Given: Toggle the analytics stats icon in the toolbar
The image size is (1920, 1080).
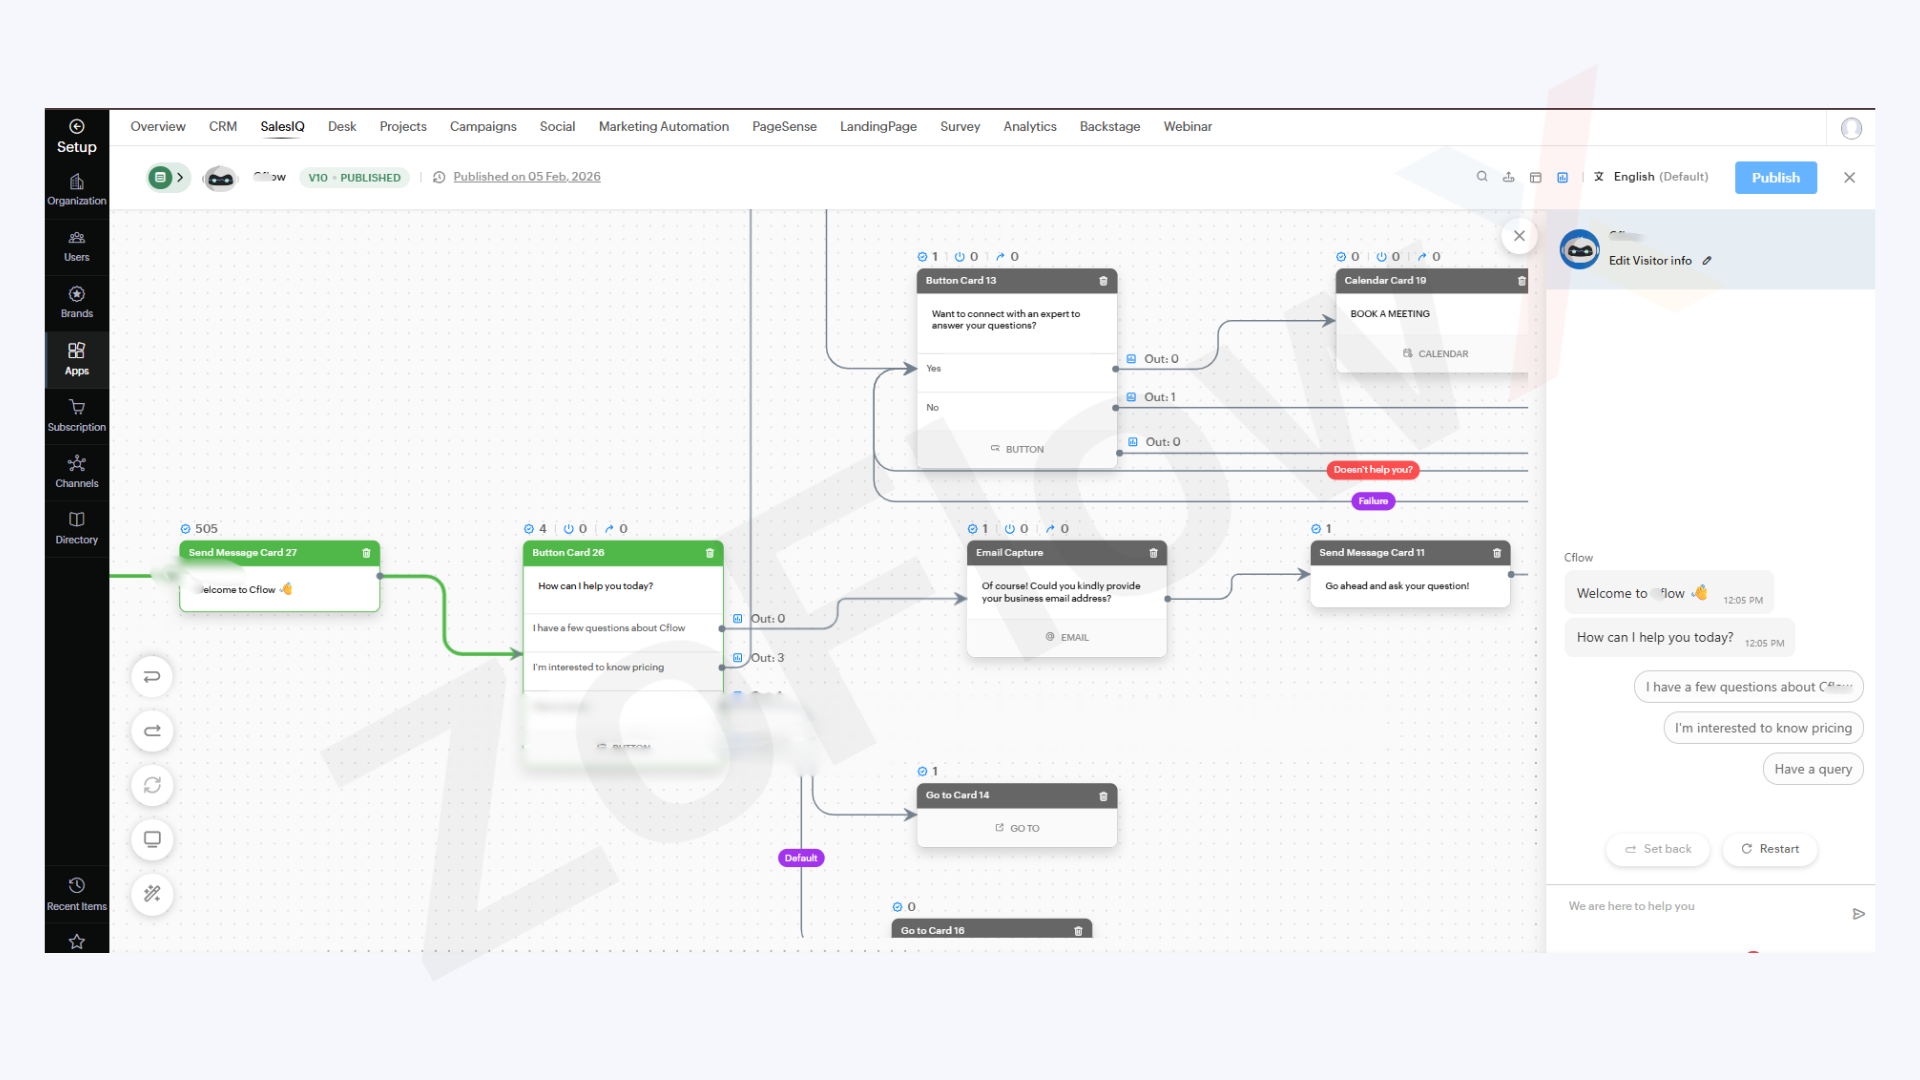Looking at the screenshot, I should 1563,177.
